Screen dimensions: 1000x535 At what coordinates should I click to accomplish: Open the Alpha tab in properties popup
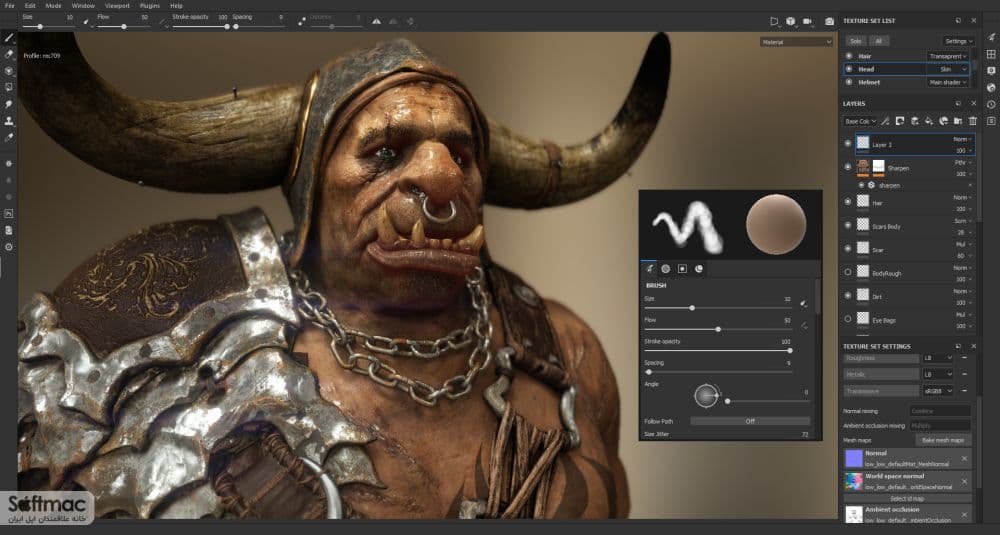(666, 268)
